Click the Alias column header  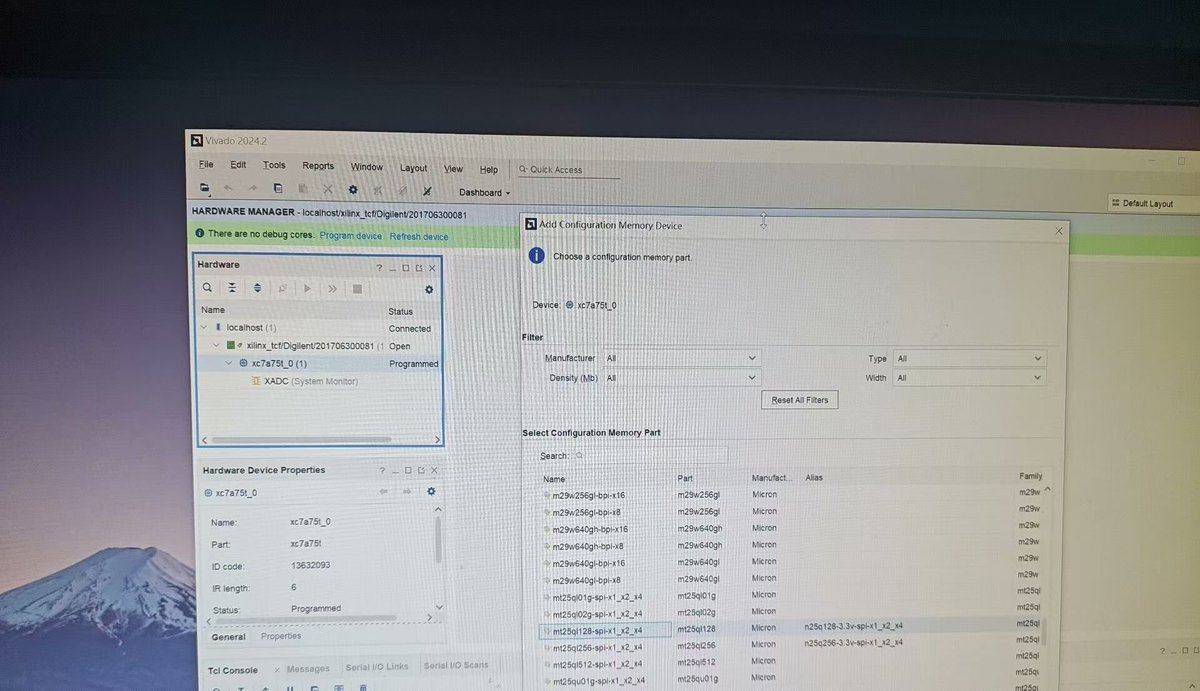tap(814, 478)
